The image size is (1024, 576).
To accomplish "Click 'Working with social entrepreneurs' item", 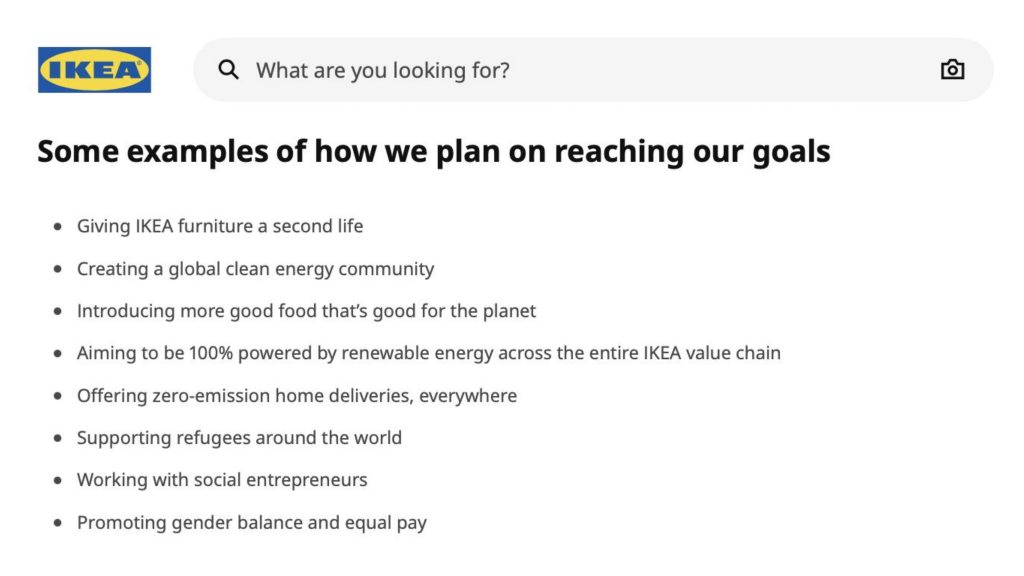I will point(222,480).
